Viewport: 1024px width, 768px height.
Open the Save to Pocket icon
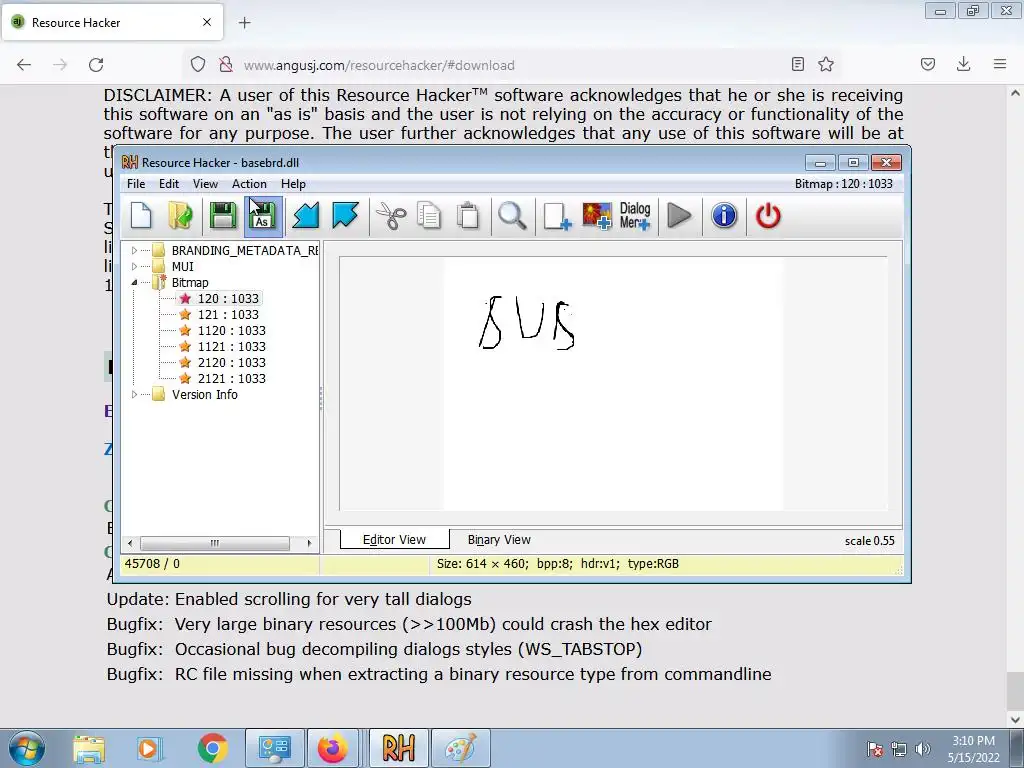928,64
